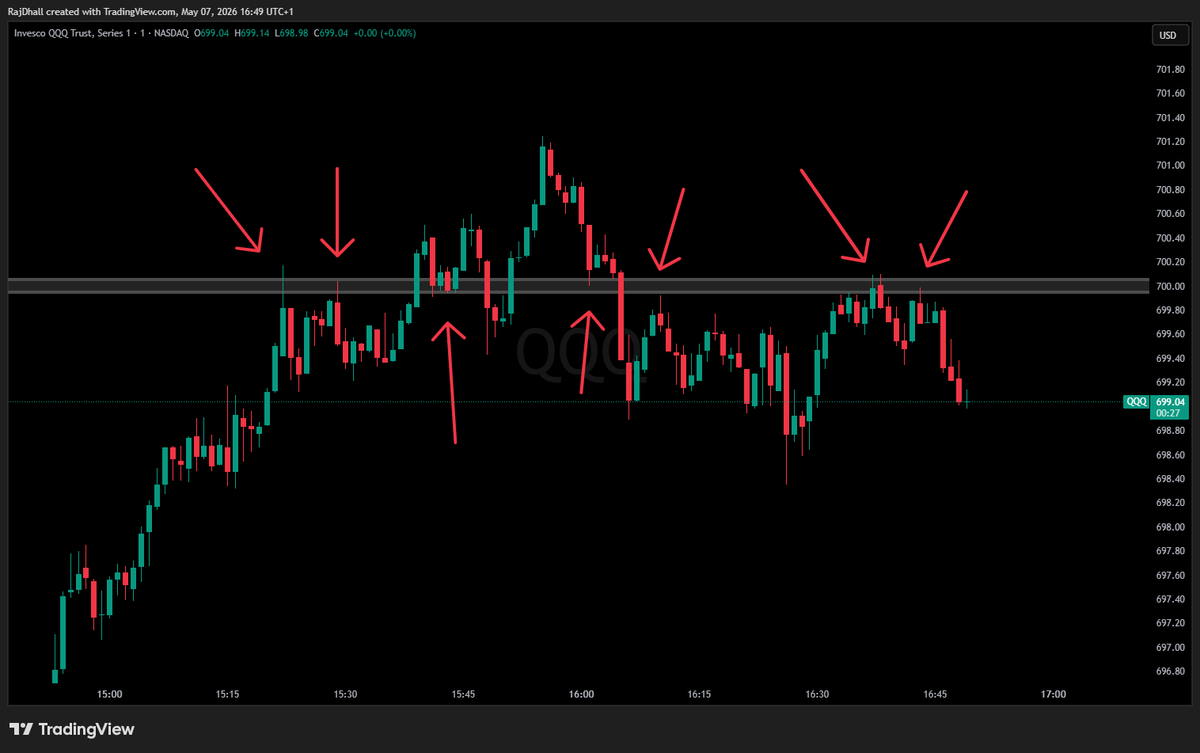Viewport: 1200px width, 753px height.
Task: Click the C699.04 close value
Action: 331,35
